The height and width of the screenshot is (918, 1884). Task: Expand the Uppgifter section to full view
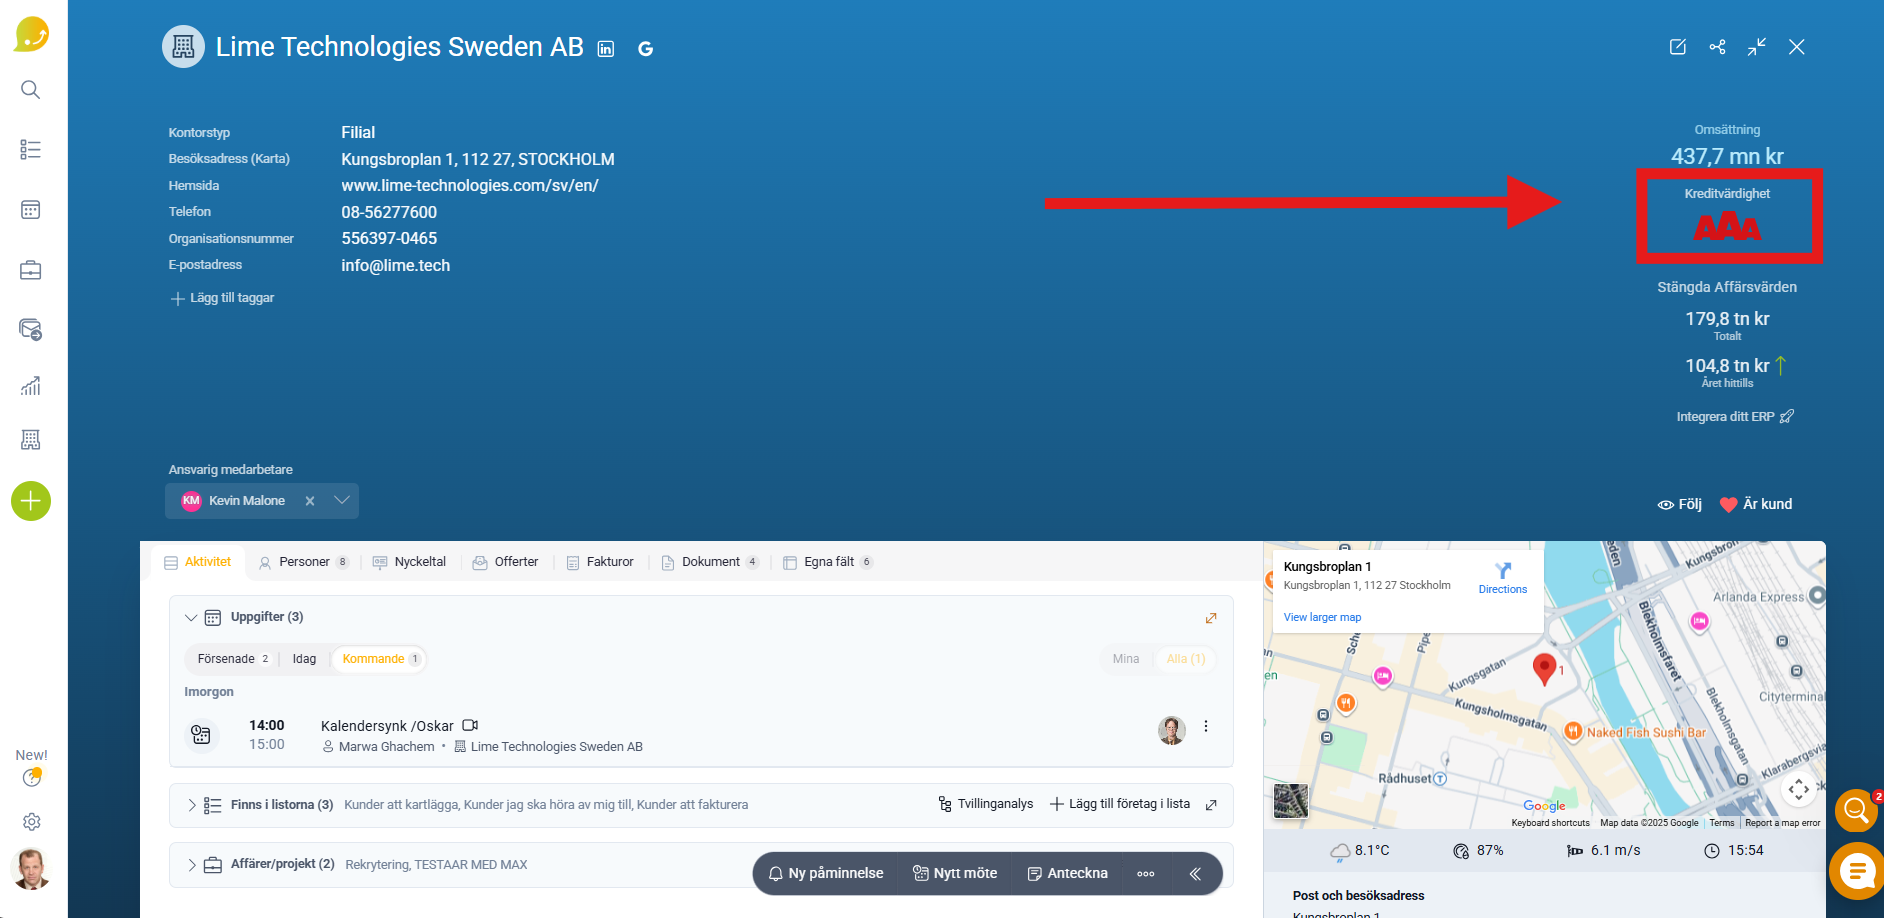(x=1211, y=618)
